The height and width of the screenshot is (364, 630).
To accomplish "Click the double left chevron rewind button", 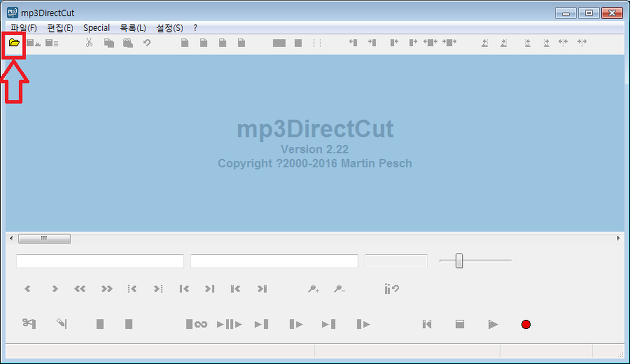I will tap(80, 288).
